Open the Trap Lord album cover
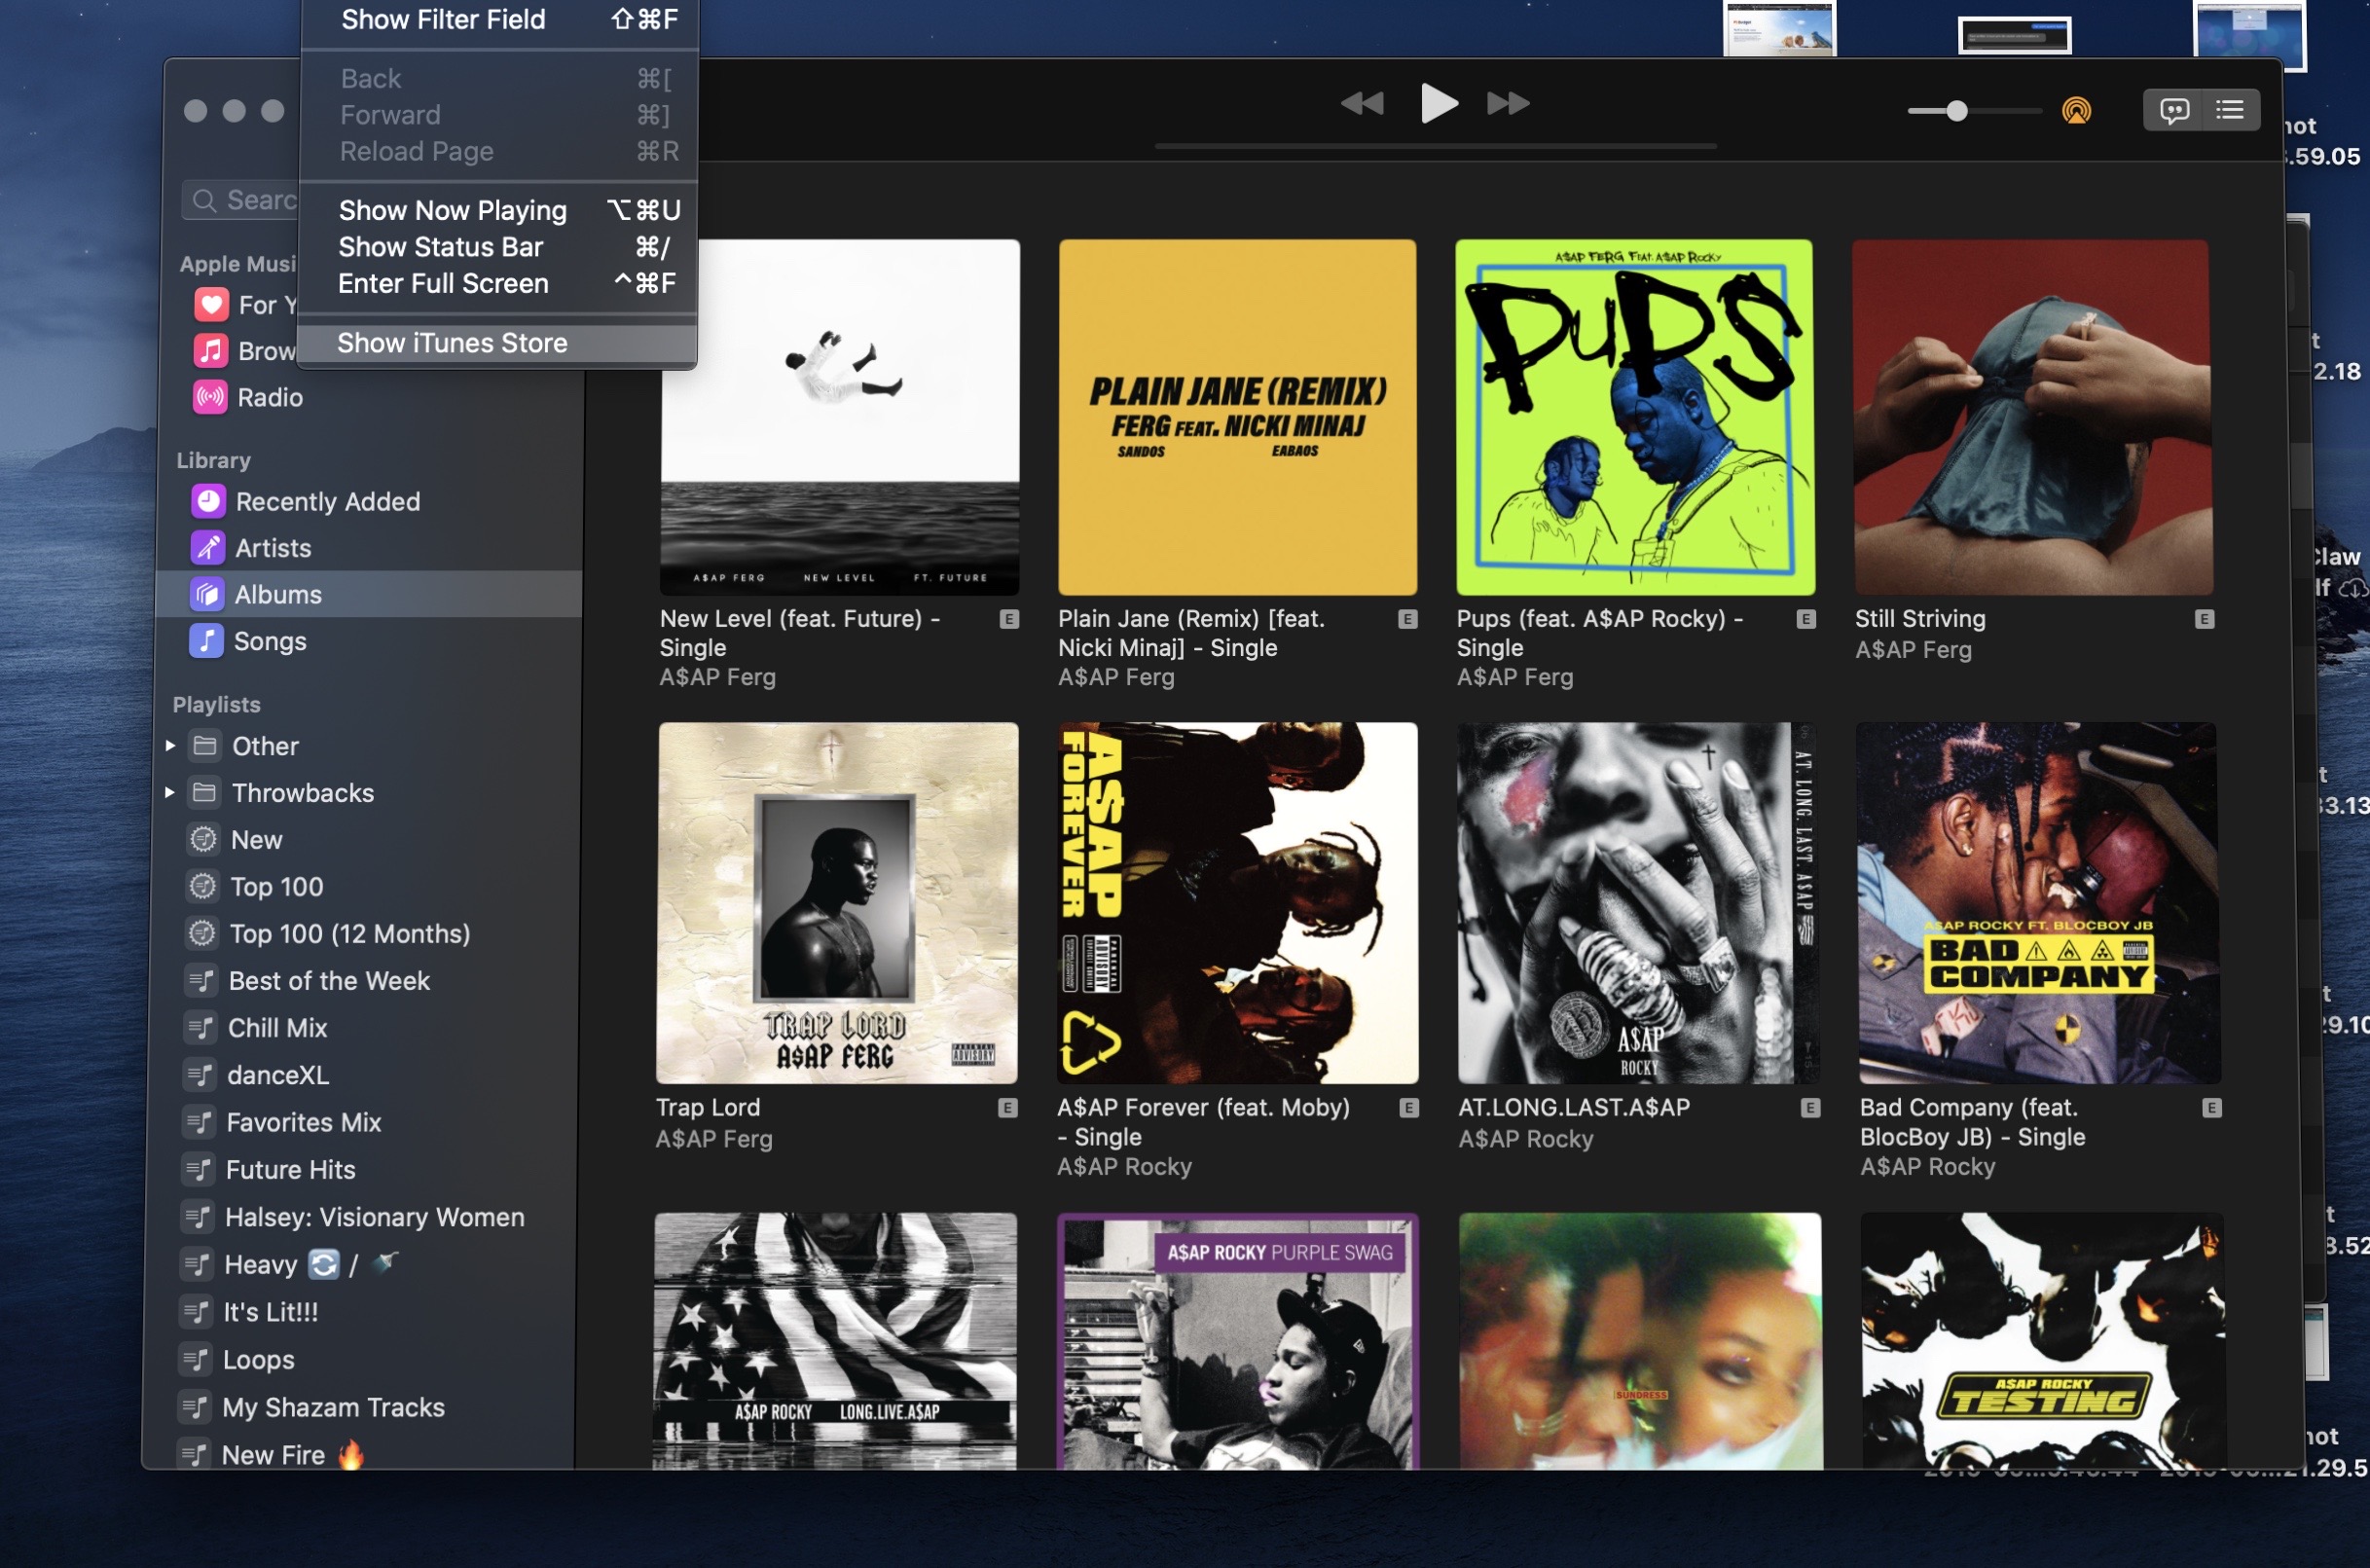 [x=837, y=903]
